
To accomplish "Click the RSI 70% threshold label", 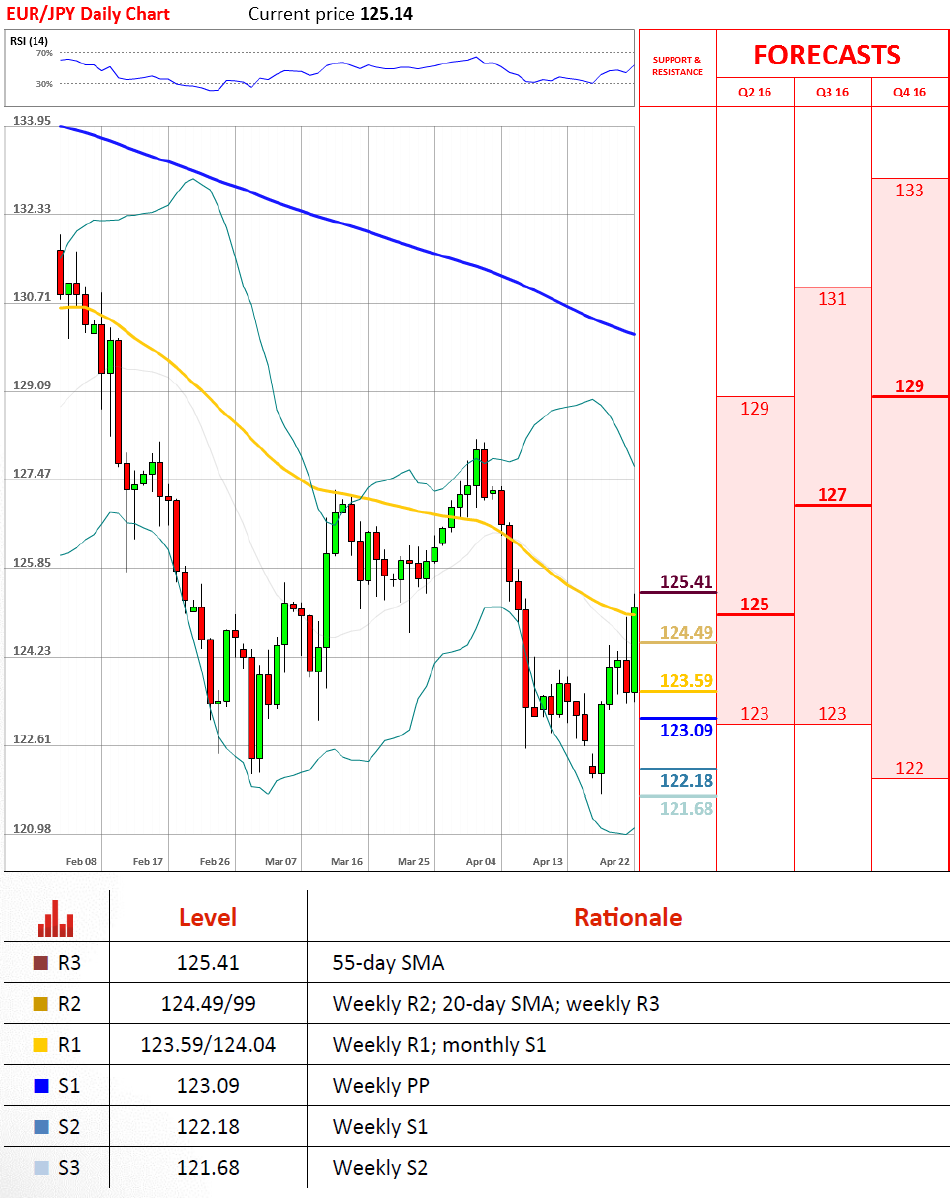I will tap(44, 53).
